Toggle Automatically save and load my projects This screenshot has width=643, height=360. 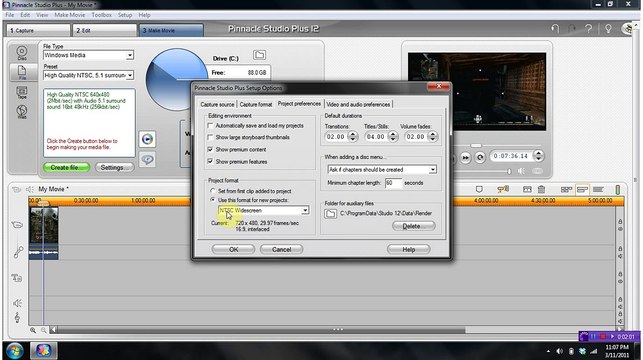tap(210, 126)
